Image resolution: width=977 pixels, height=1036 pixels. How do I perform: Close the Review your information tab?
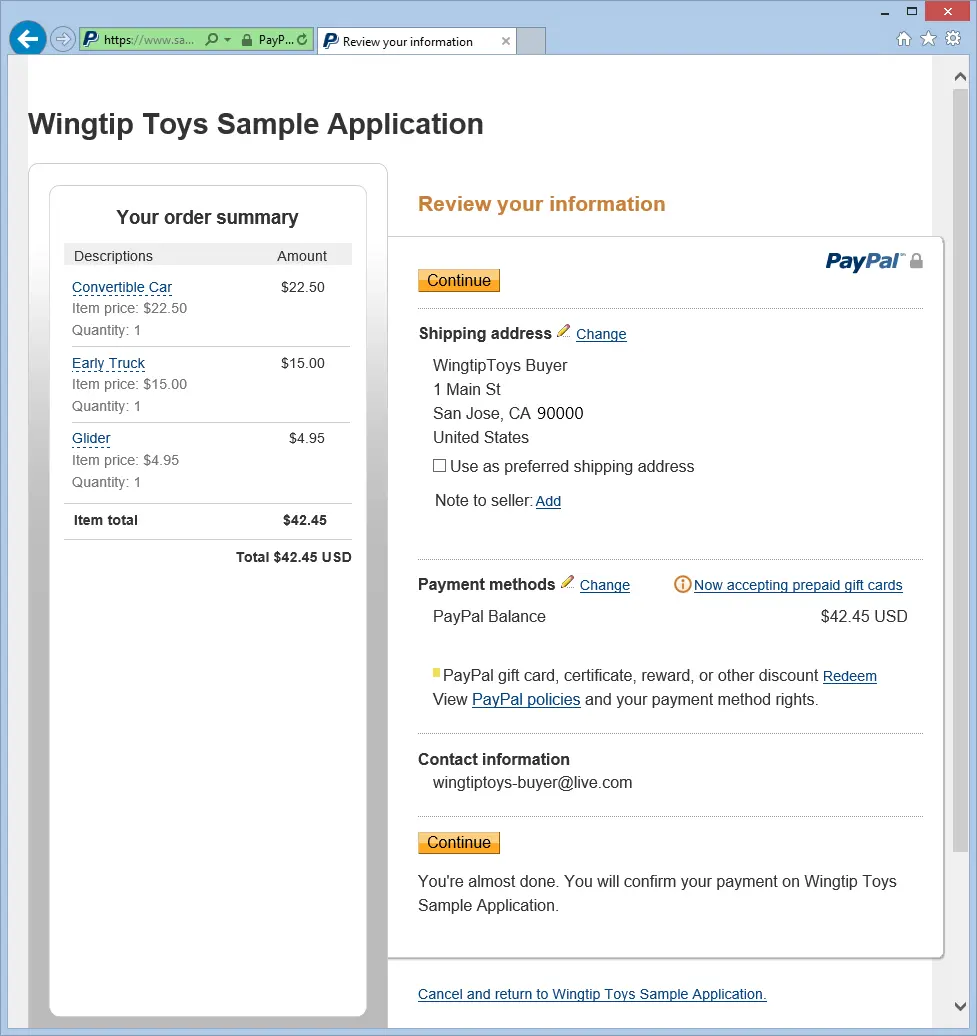505,41
